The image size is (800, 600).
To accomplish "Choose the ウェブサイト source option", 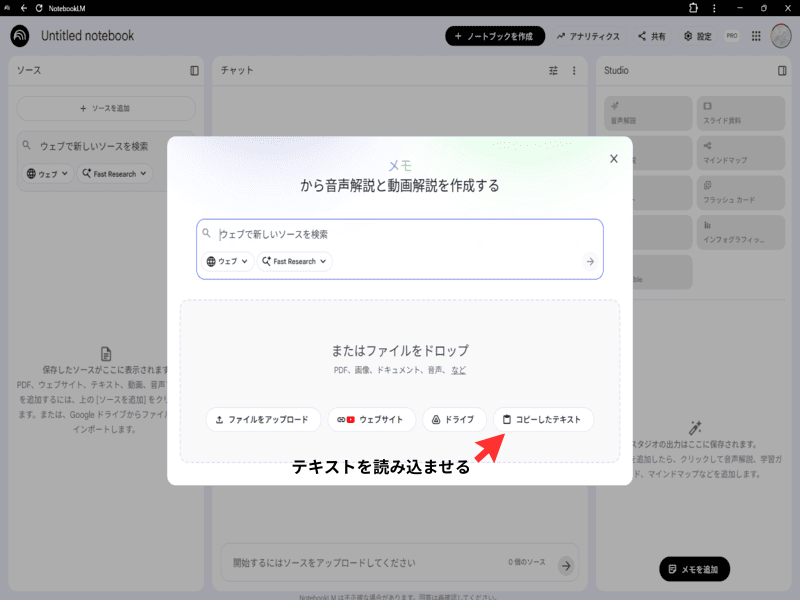I will pyautogui.click(x=371, y=419).
